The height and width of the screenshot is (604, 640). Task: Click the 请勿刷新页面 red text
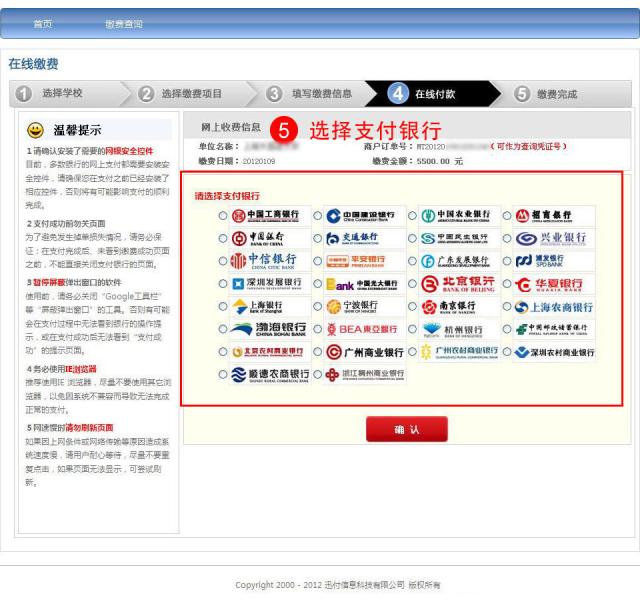coord(89,428)
